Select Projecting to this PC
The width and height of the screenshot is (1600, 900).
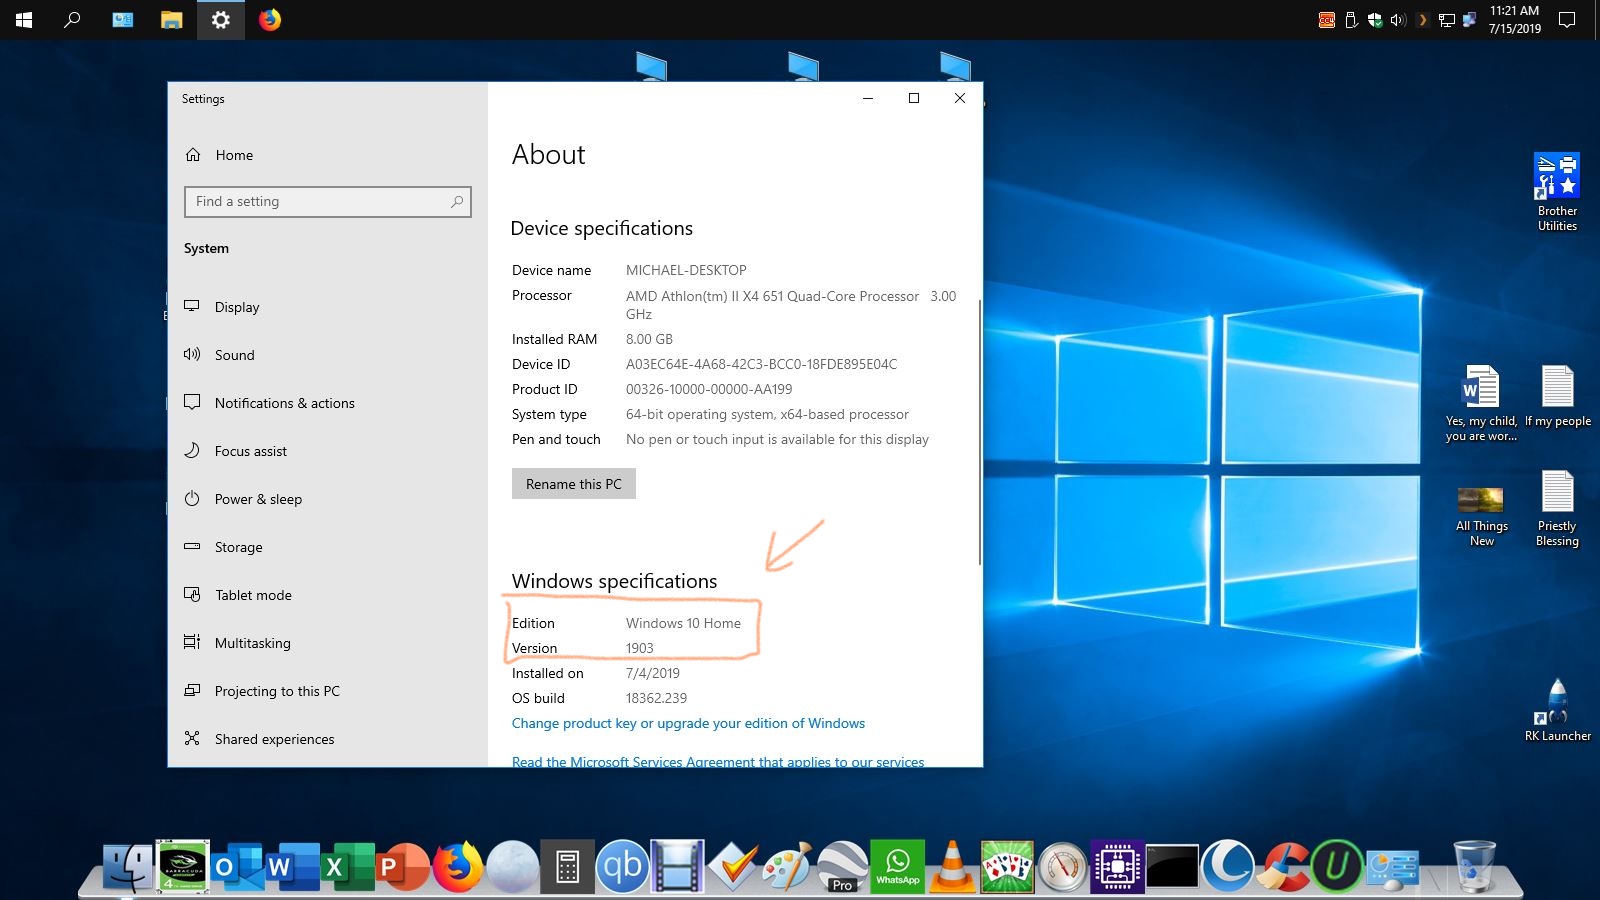pyautogui.click(x=262, y=691)
